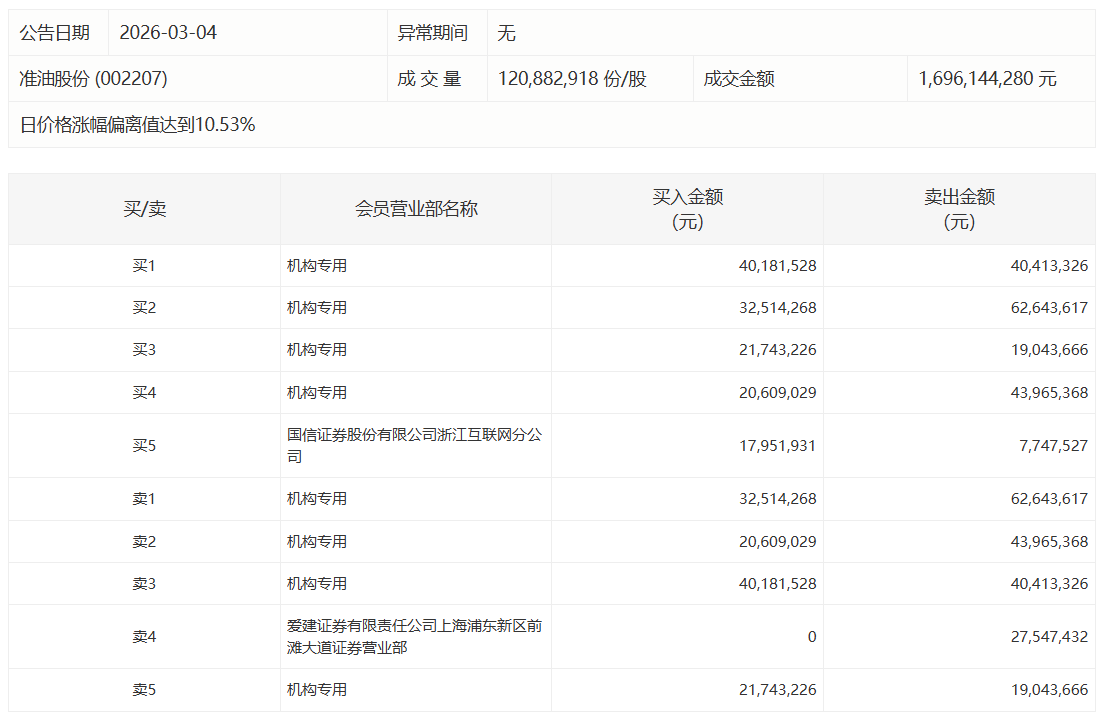Click the buy amount 17,951,931 in row 买5
Viewport: 1105px width, 719px height.
(783, 445)
